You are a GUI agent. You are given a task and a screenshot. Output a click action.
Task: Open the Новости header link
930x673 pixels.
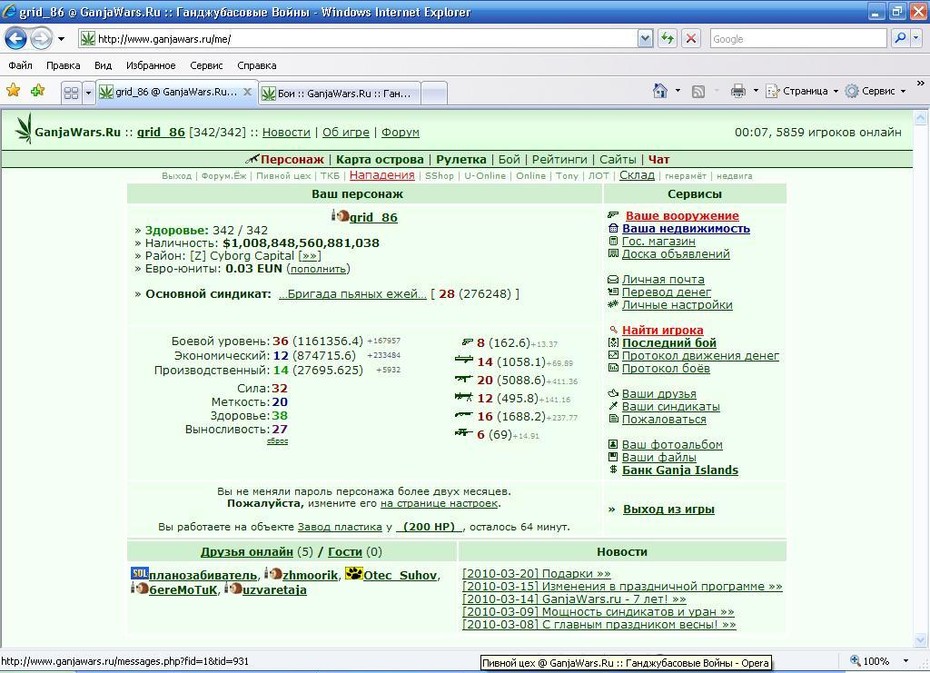point(286,132)
